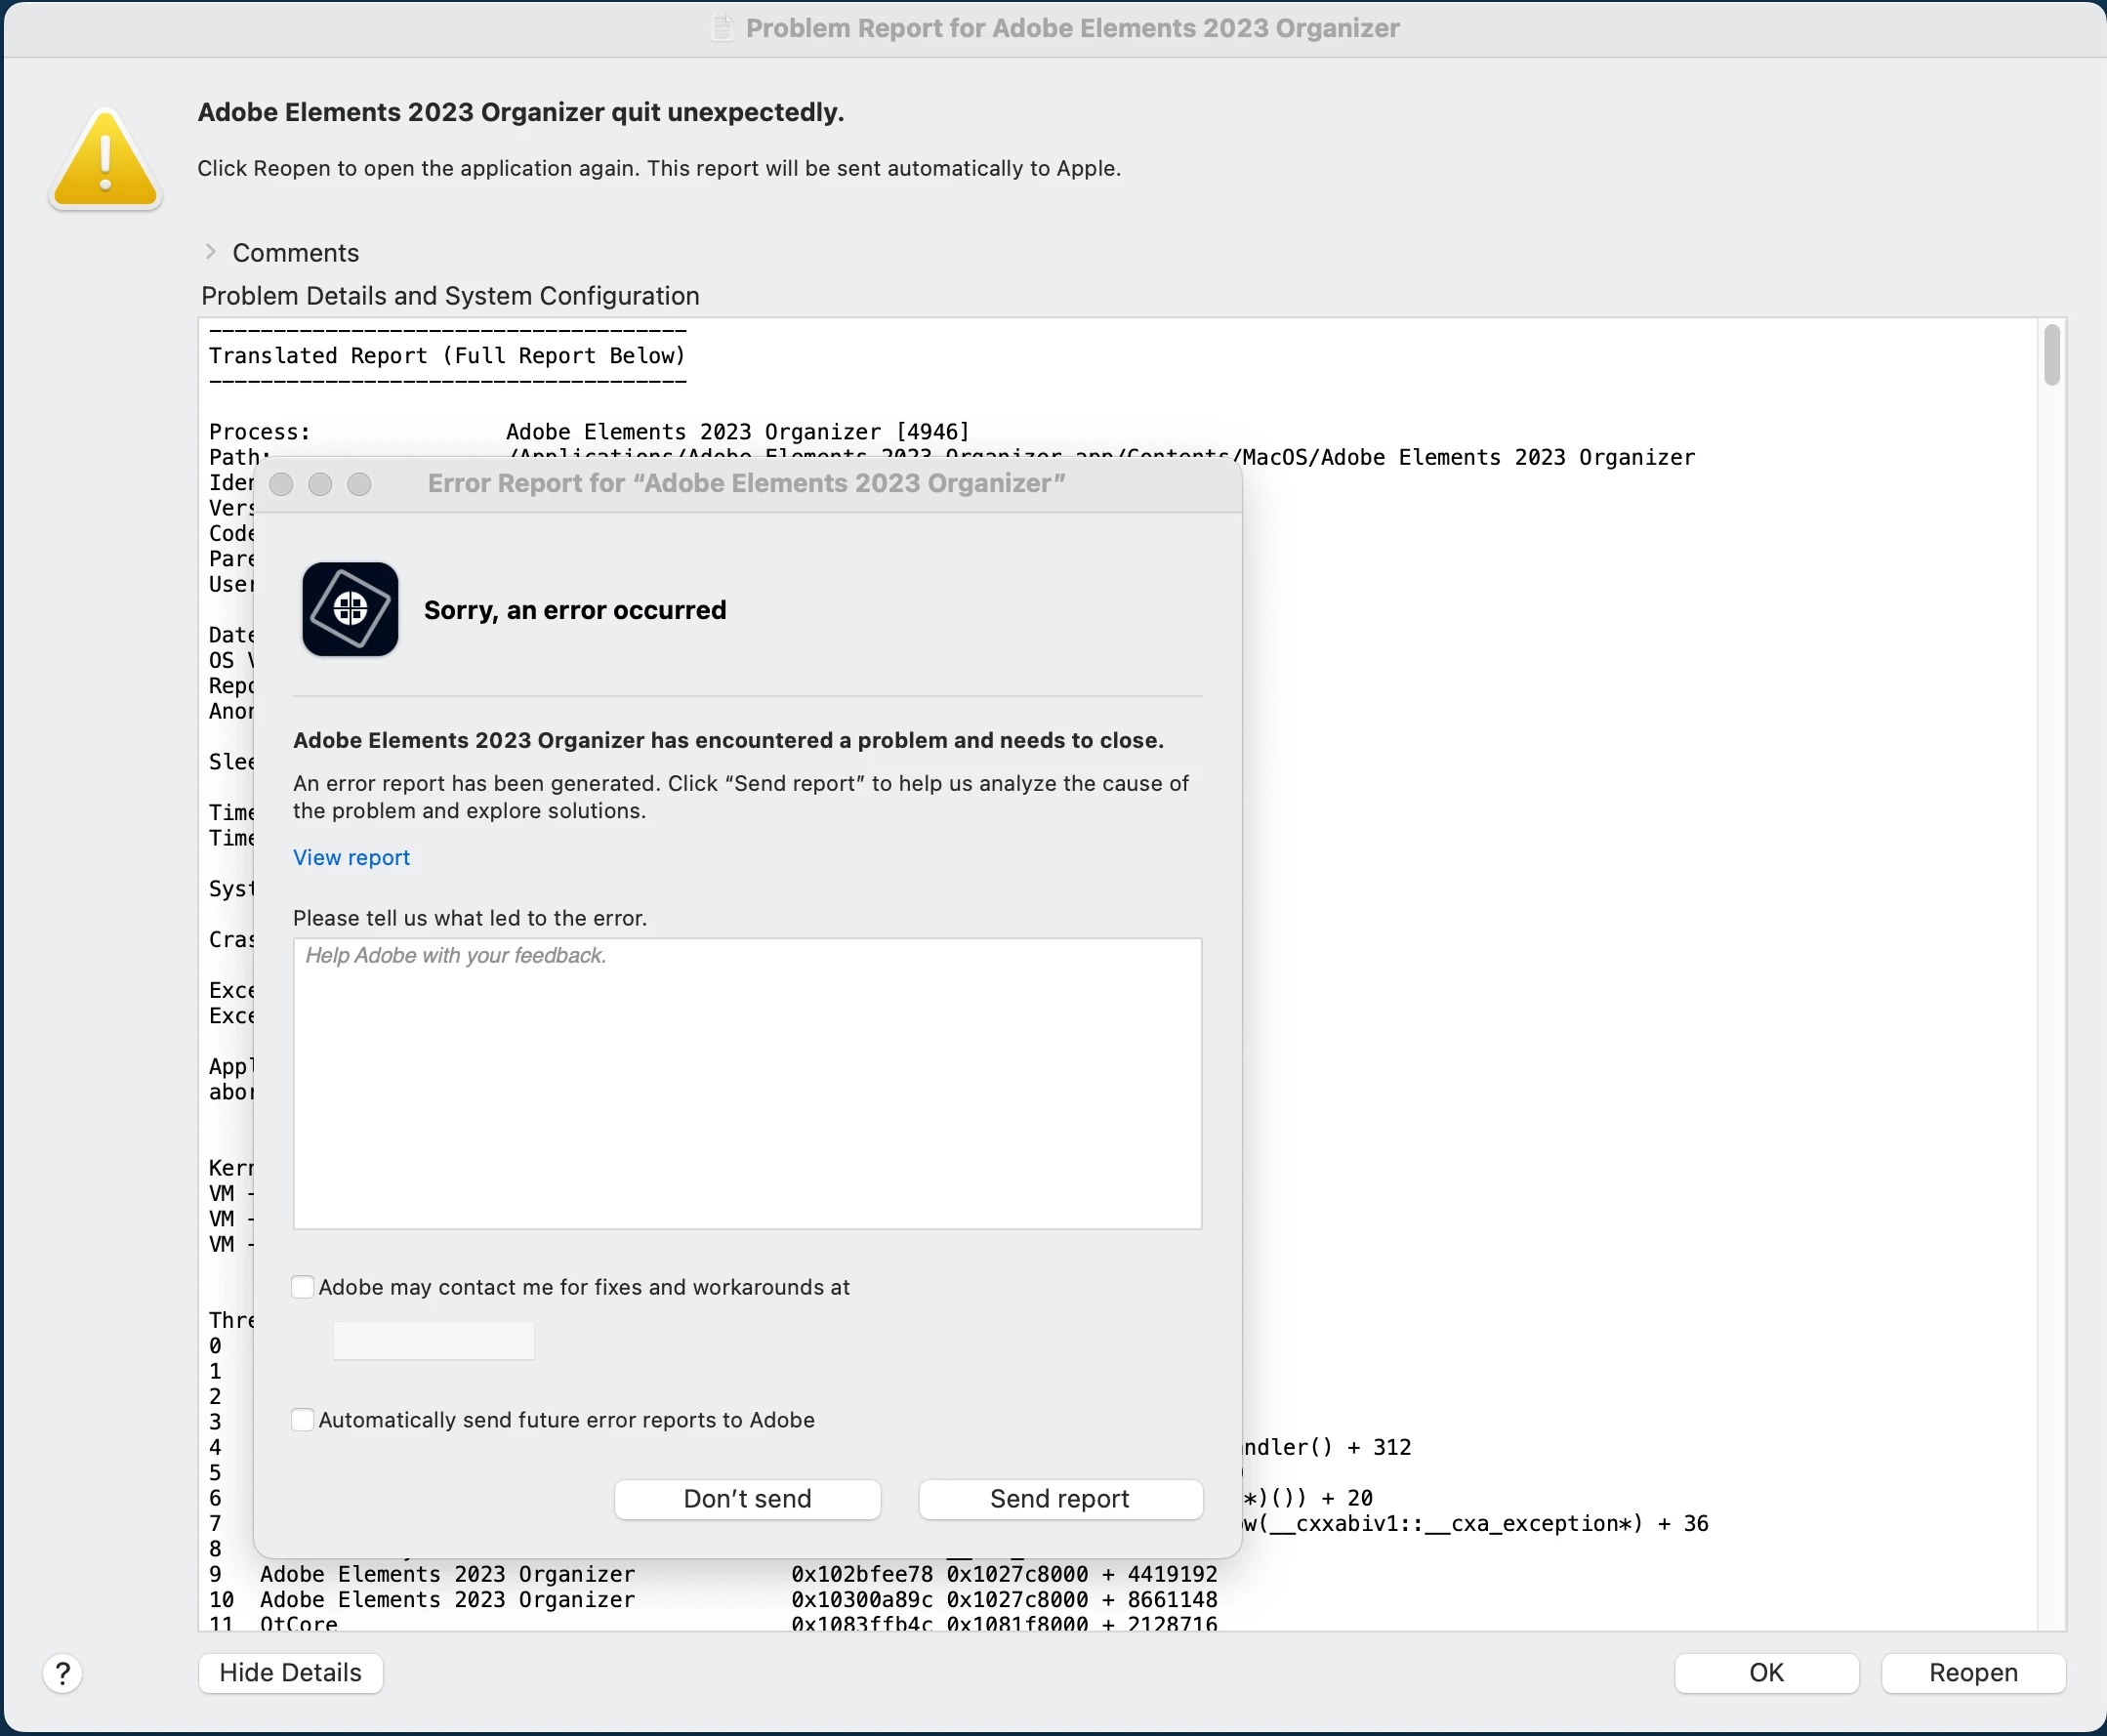Minimize the Error Report dialog window

click(320, 484)
